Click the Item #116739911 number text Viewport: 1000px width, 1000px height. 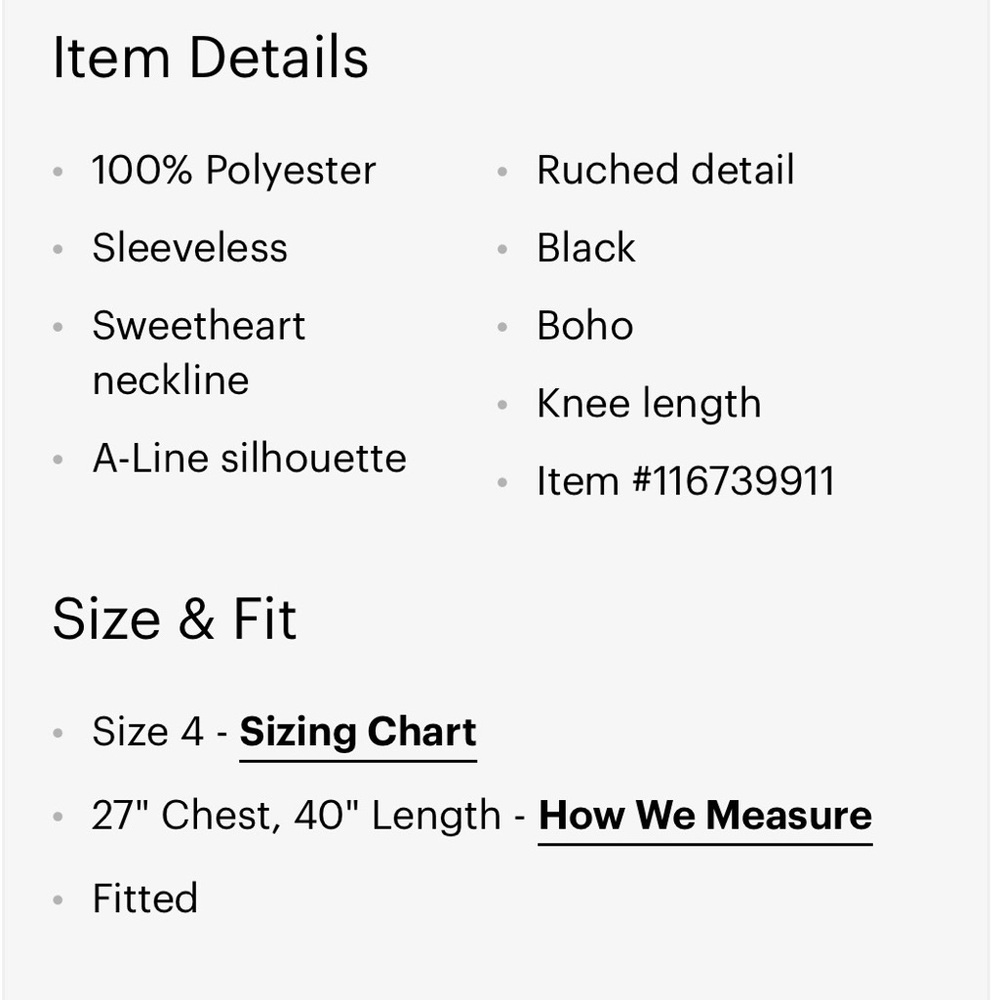pyautogui.click(x=685, y=482)
